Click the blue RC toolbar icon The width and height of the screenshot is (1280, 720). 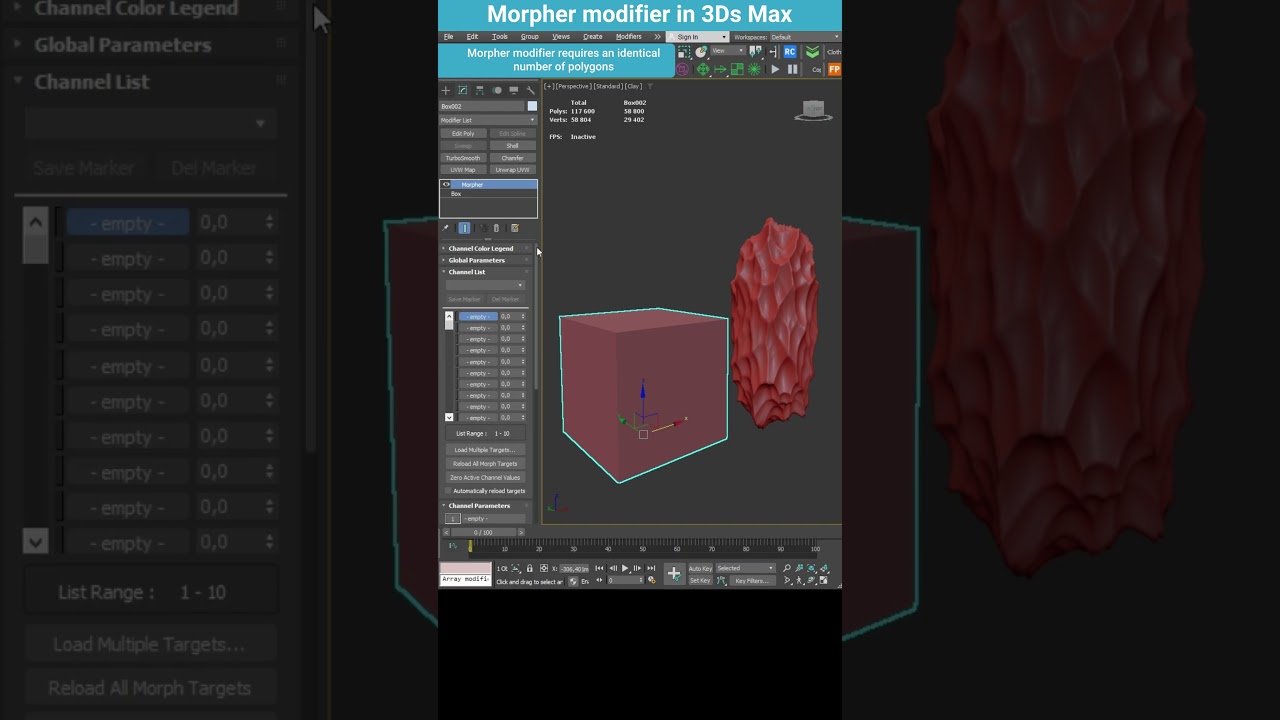pos(790,51)
